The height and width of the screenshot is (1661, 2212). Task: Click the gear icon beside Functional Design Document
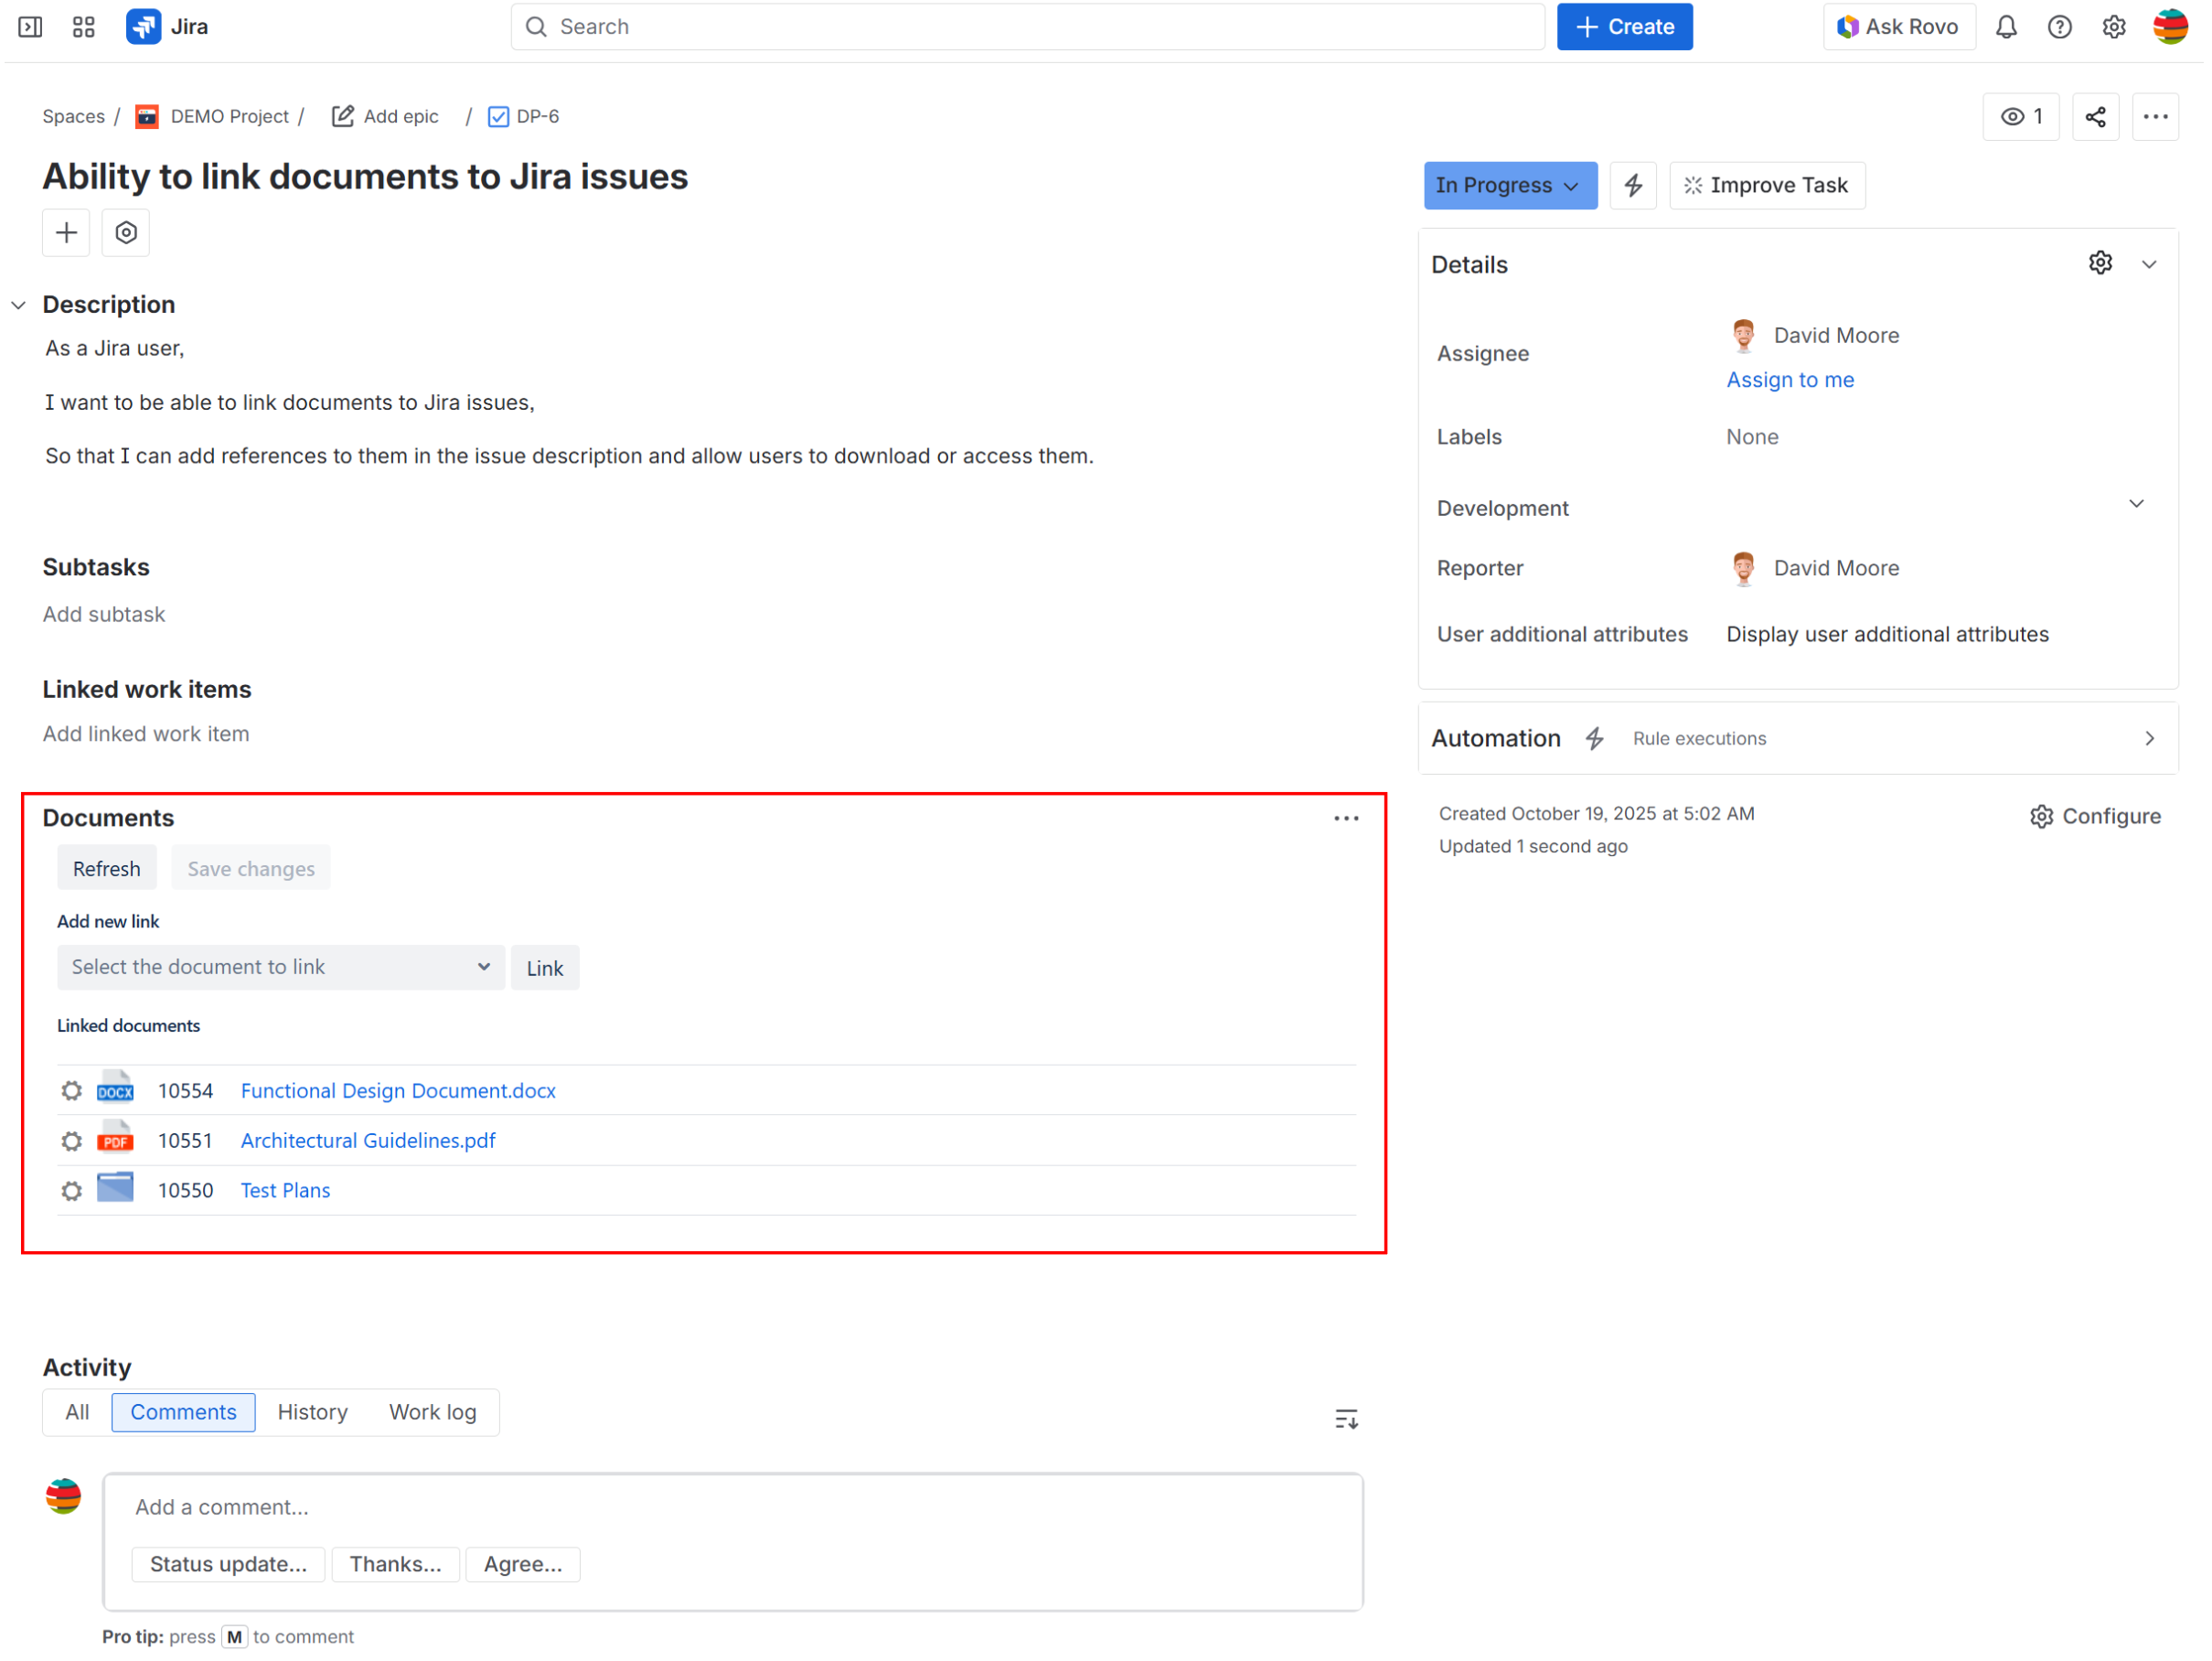(71, 1091)
